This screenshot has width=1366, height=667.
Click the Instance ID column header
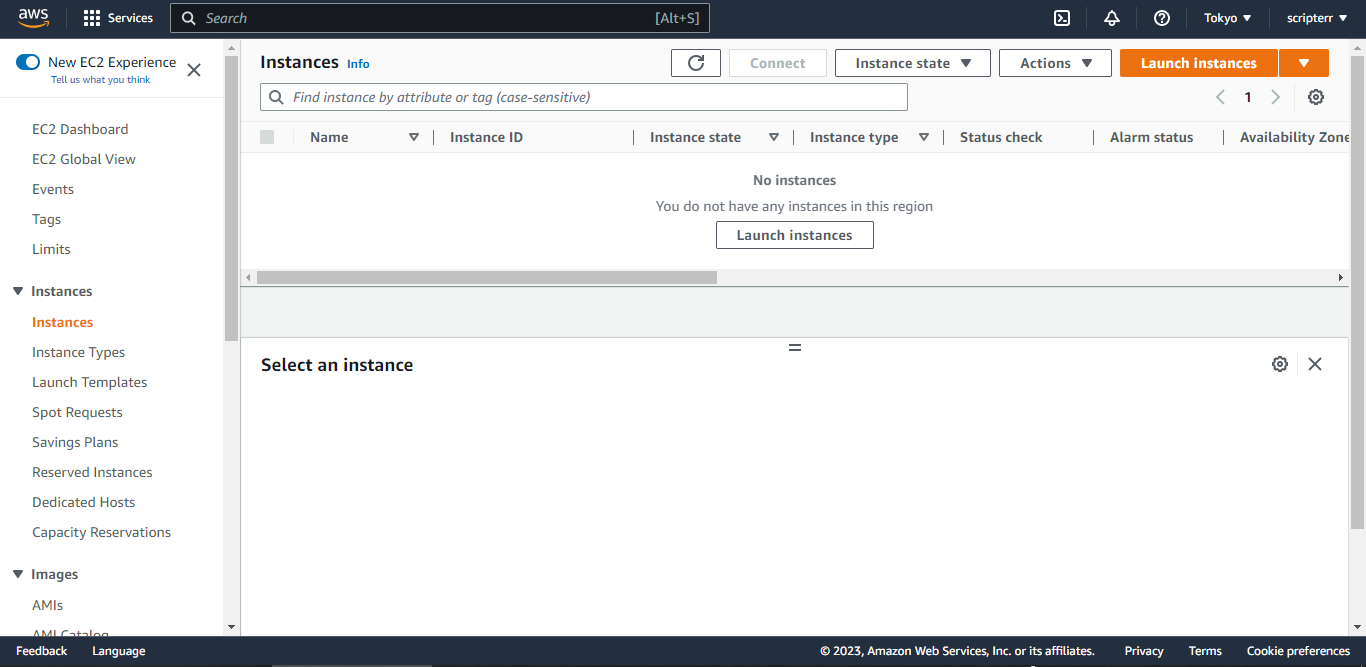click(486, 137)
